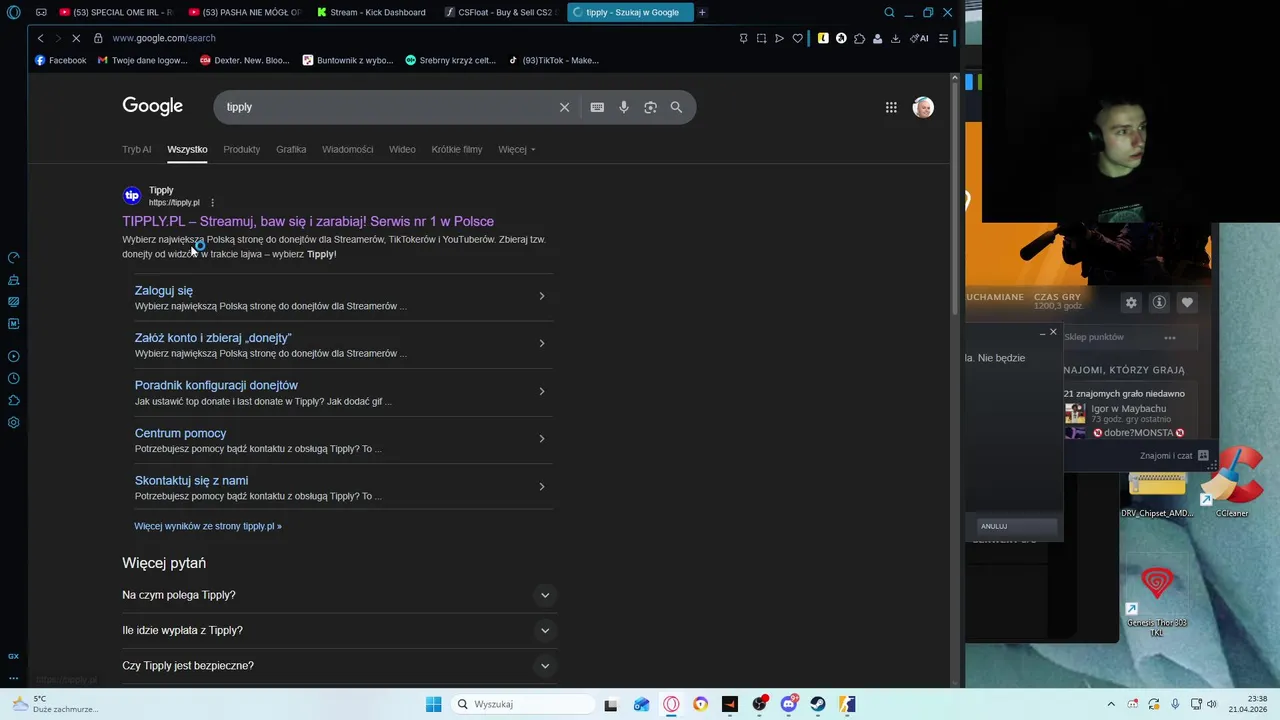Image resolution: width=1280 pixels, height=720 pixels.
Task: Open the Google apps grid
Action: tap(891, 107)
